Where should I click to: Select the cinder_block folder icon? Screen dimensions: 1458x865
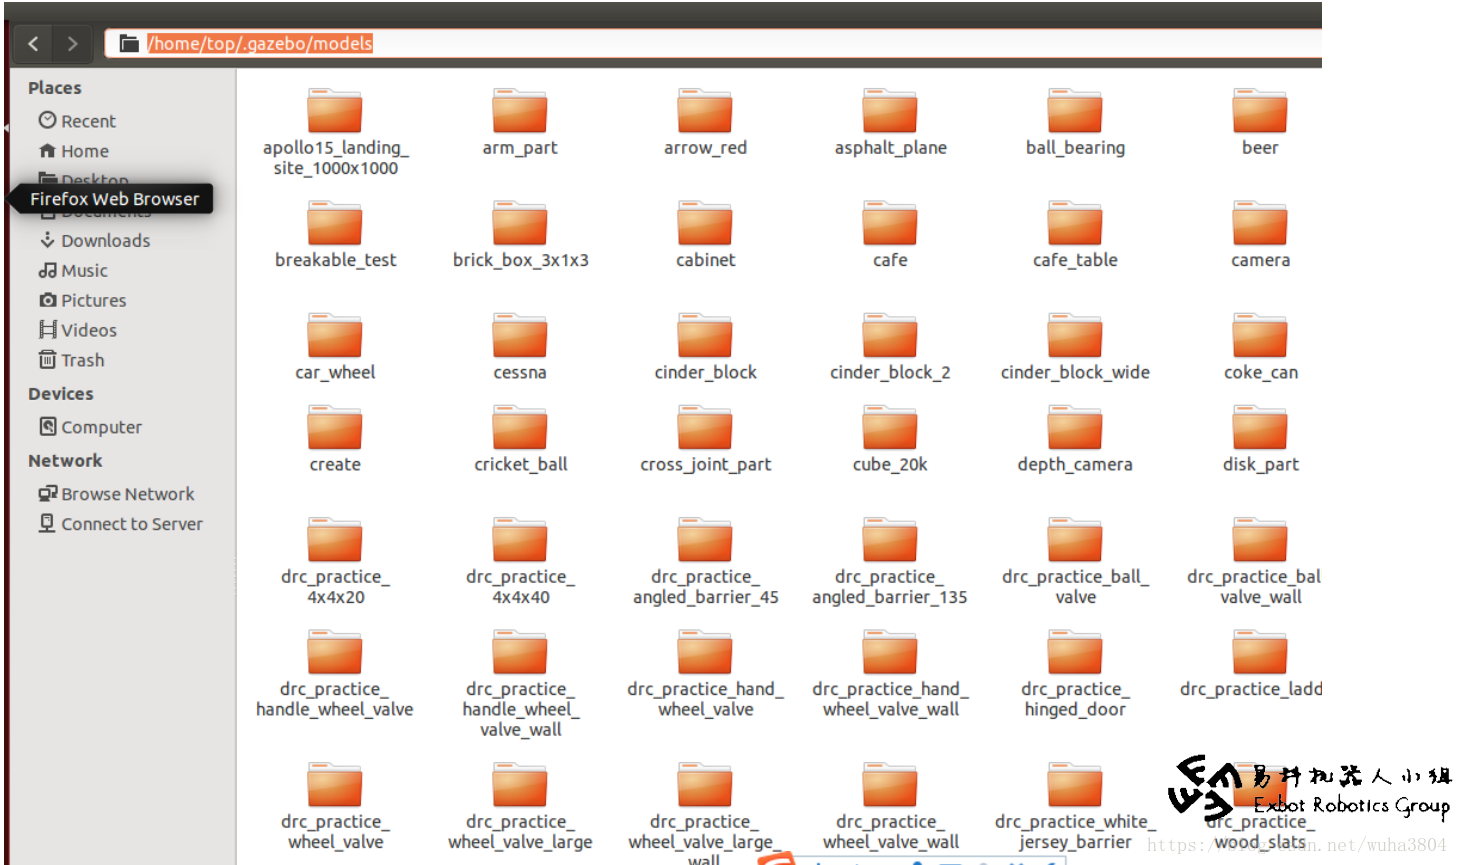pos(705,335)
